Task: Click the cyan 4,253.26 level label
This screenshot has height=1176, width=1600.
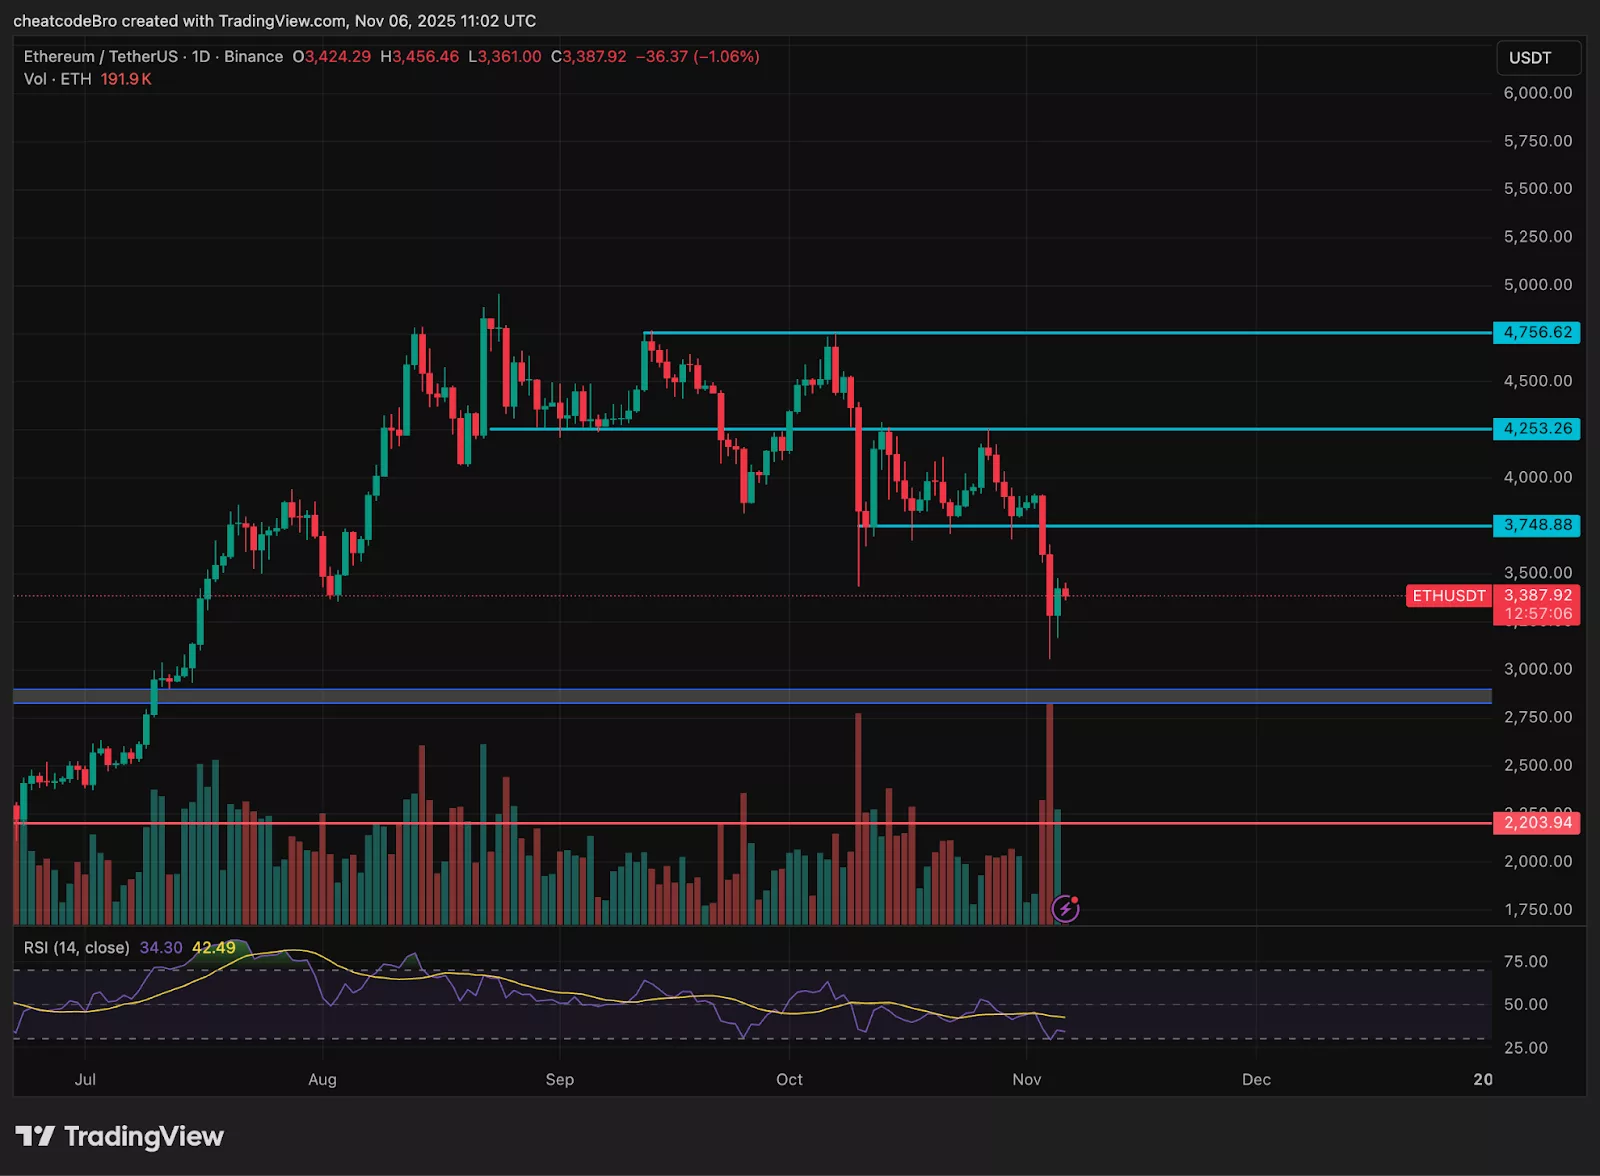Action: 1537,430
